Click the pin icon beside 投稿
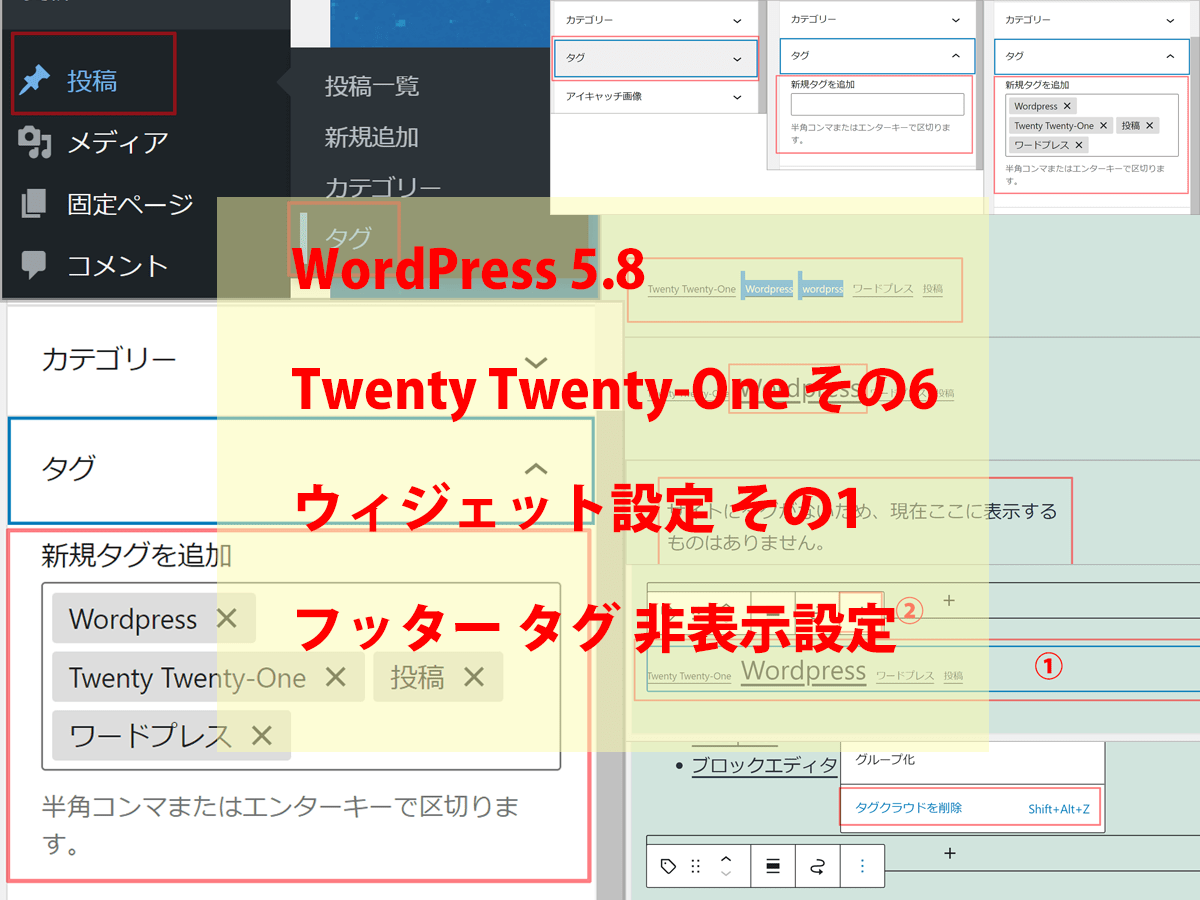Image resolution: width=1200 pixels, height=900 pixels. (x=36, y=81)
